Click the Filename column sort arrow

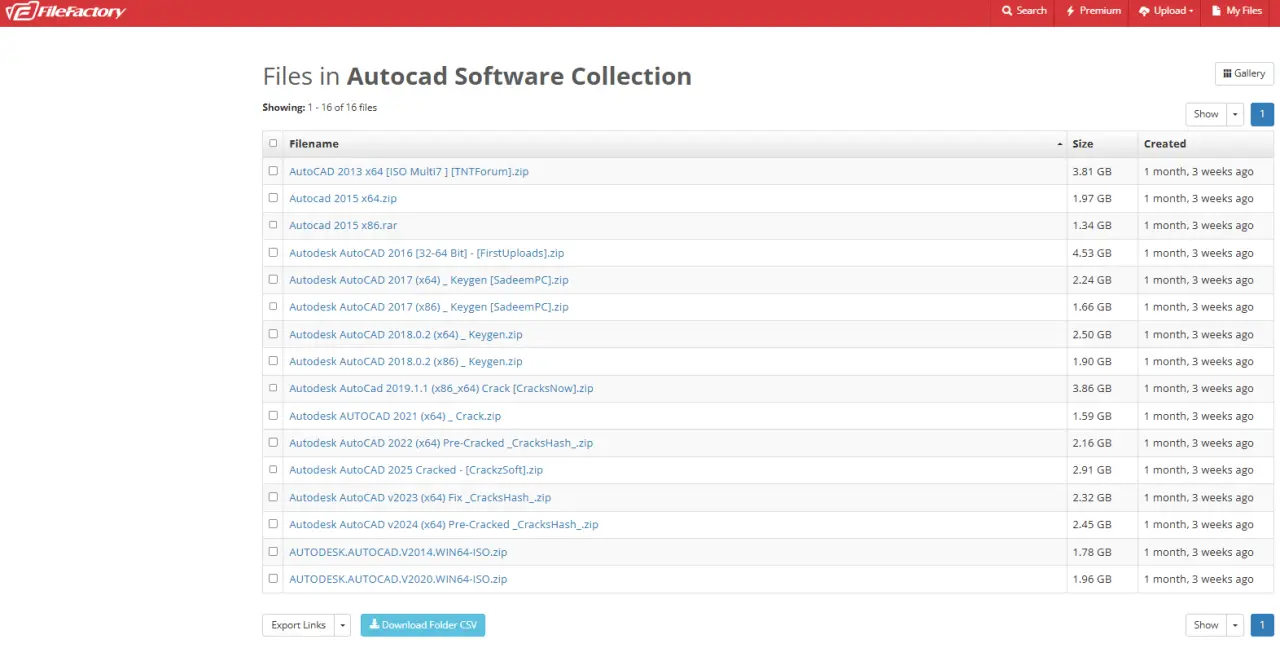click(x=1060, y=144)
